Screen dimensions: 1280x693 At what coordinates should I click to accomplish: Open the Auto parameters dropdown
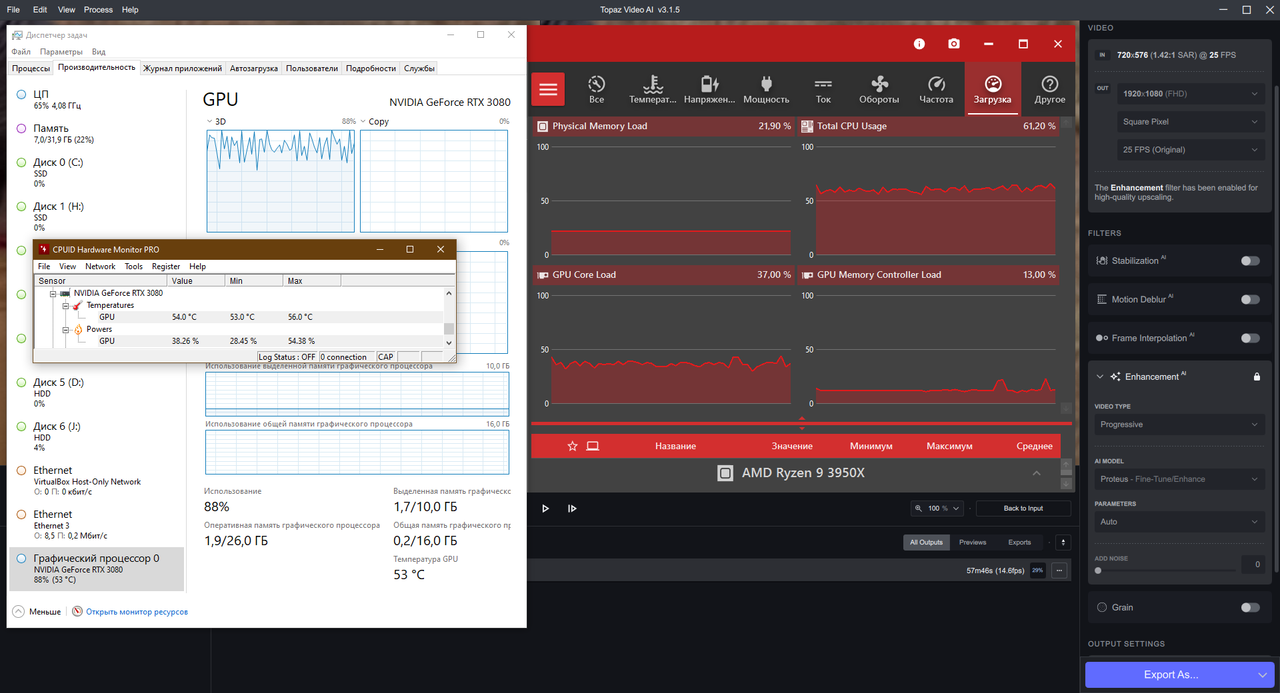(x=1180, y=522)
